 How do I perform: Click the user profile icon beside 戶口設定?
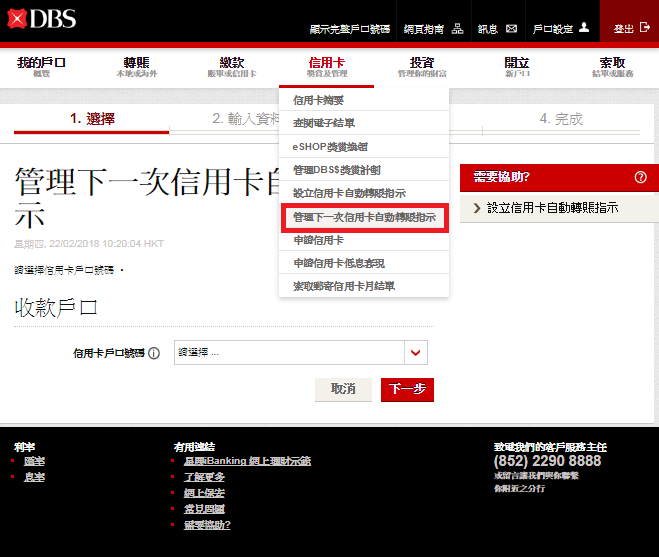coord(584,29)
